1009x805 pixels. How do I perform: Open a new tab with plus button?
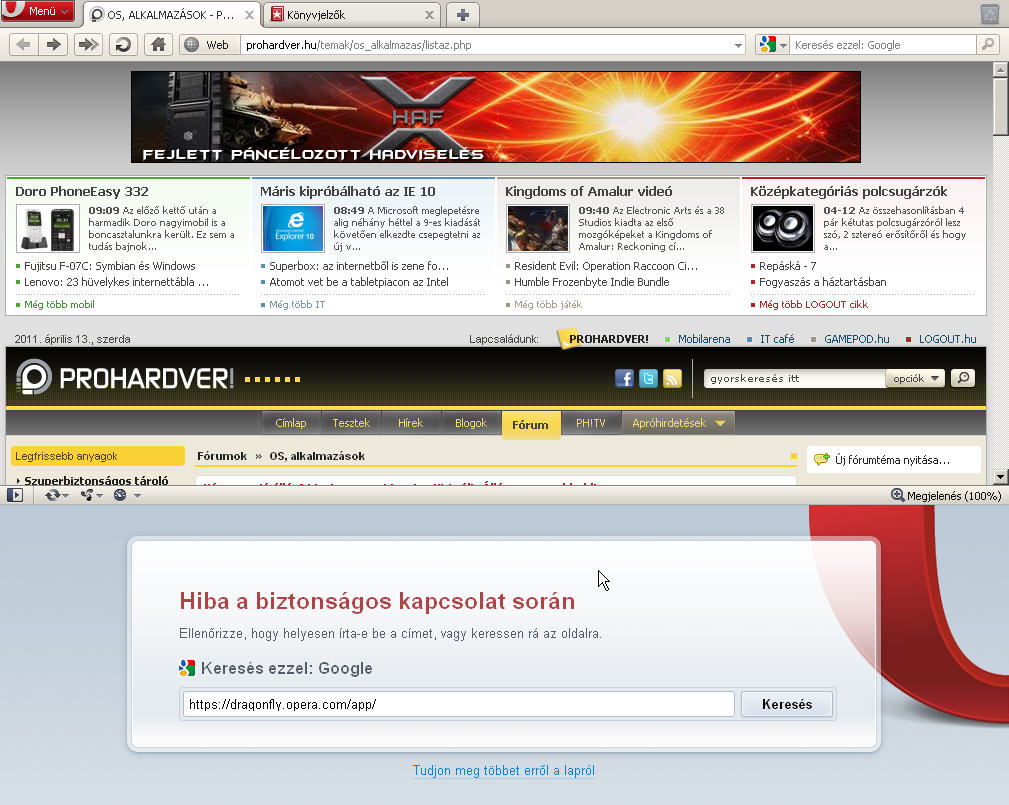pos(462,15)
